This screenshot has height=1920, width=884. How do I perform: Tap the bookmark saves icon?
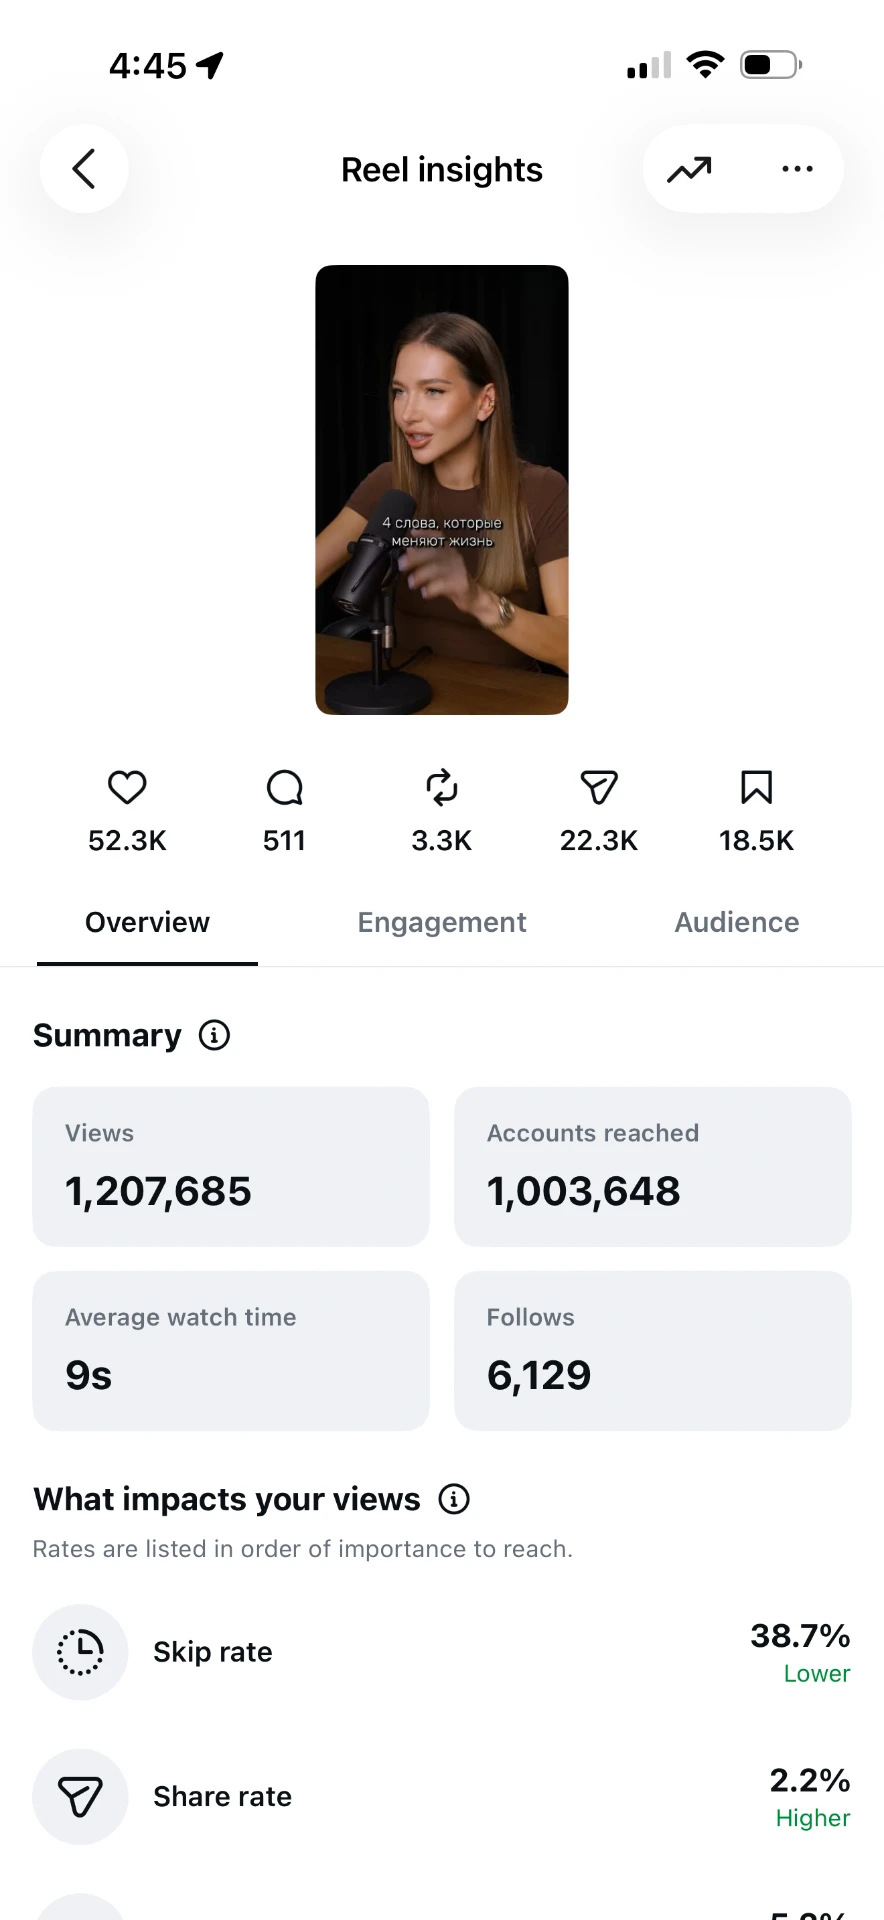pos(756,788)
